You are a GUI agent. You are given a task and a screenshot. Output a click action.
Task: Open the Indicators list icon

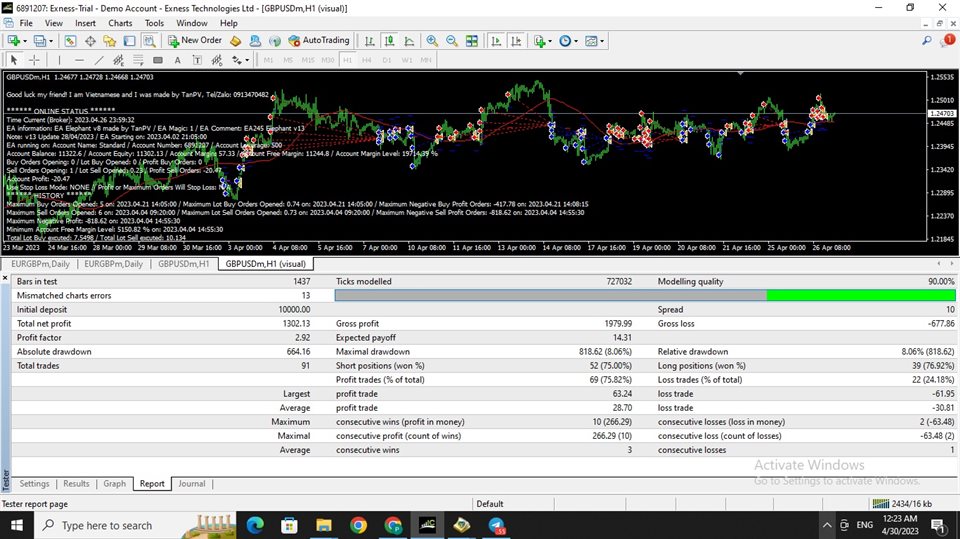coord(539,41)
